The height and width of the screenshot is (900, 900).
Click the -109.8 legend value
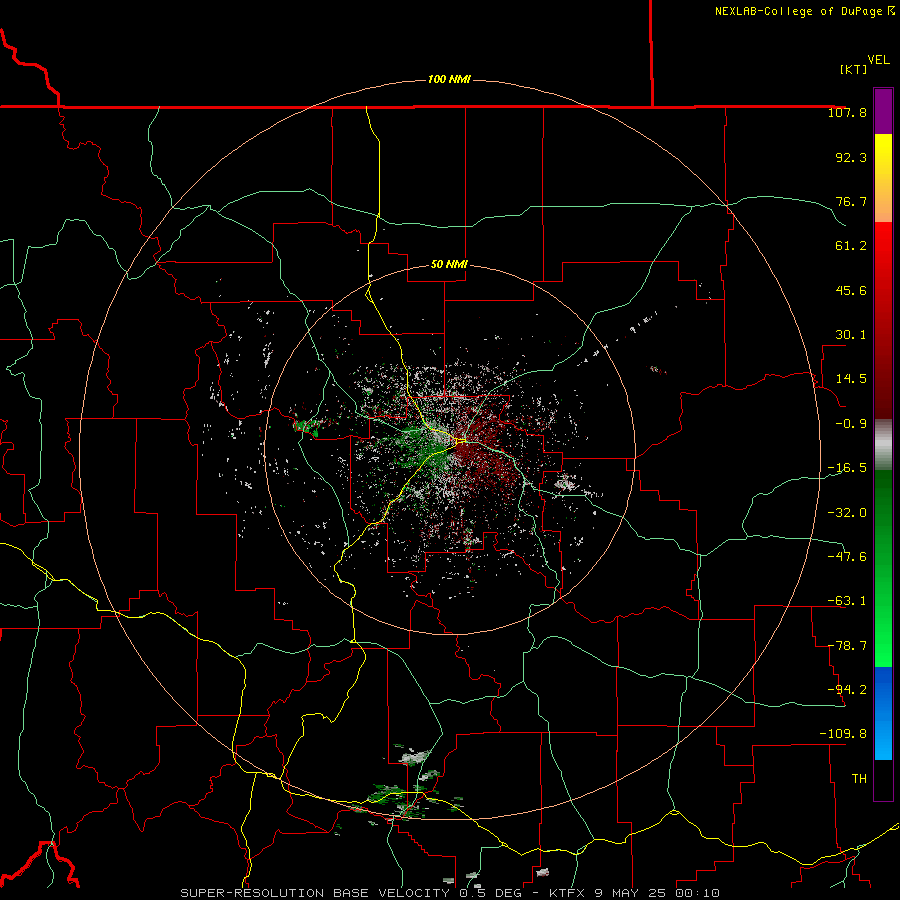point(843,734)
